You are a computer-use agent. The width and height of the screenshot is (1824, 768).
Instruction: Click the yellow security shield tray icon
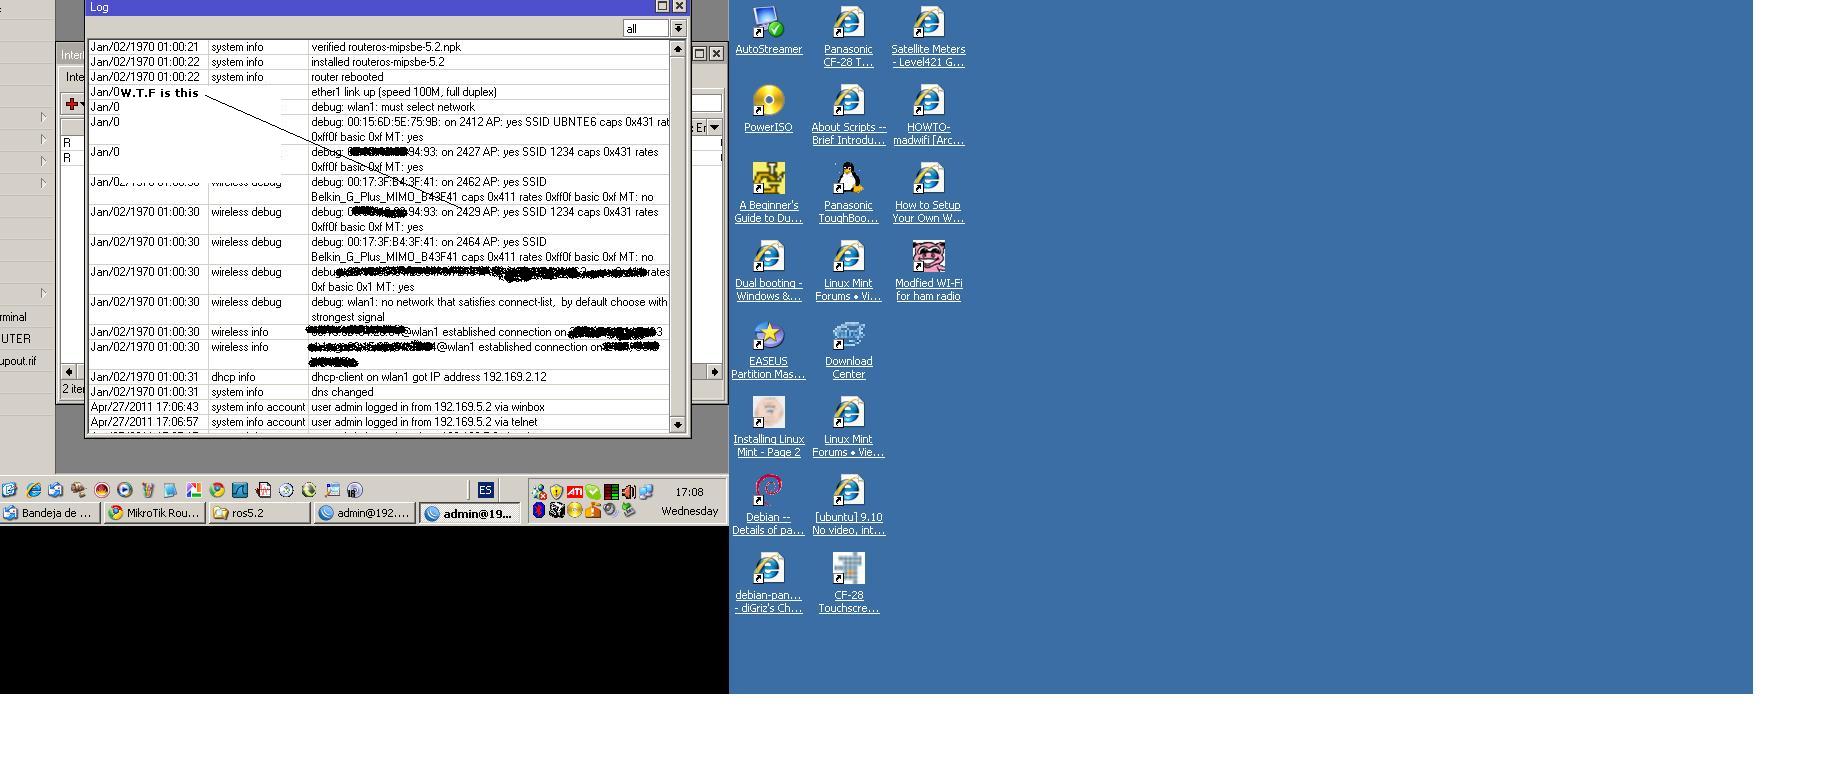pos(556,492)
